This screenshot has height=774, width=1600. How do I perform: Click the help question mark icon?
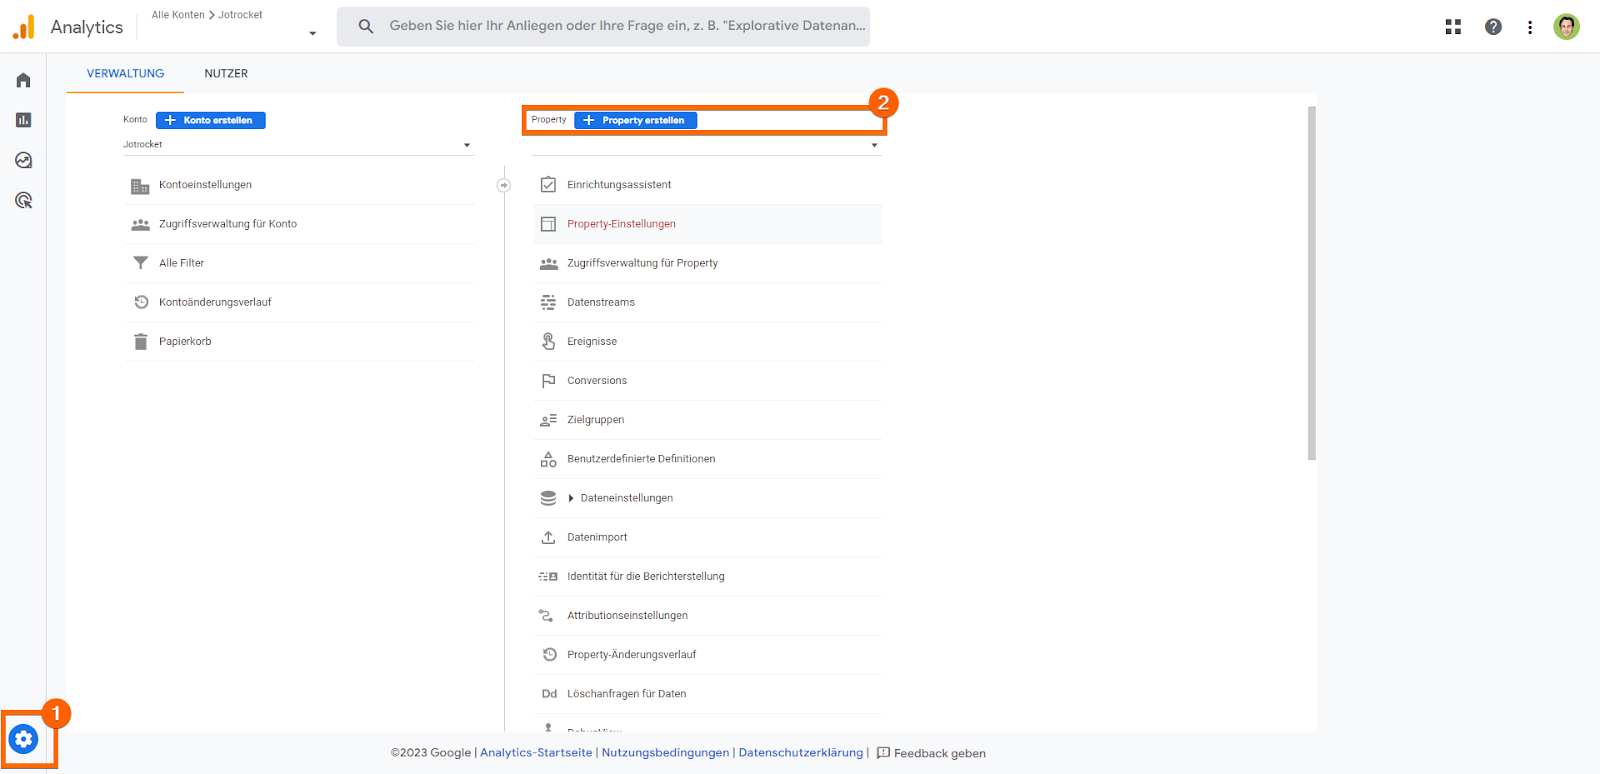coord(1493,27)
